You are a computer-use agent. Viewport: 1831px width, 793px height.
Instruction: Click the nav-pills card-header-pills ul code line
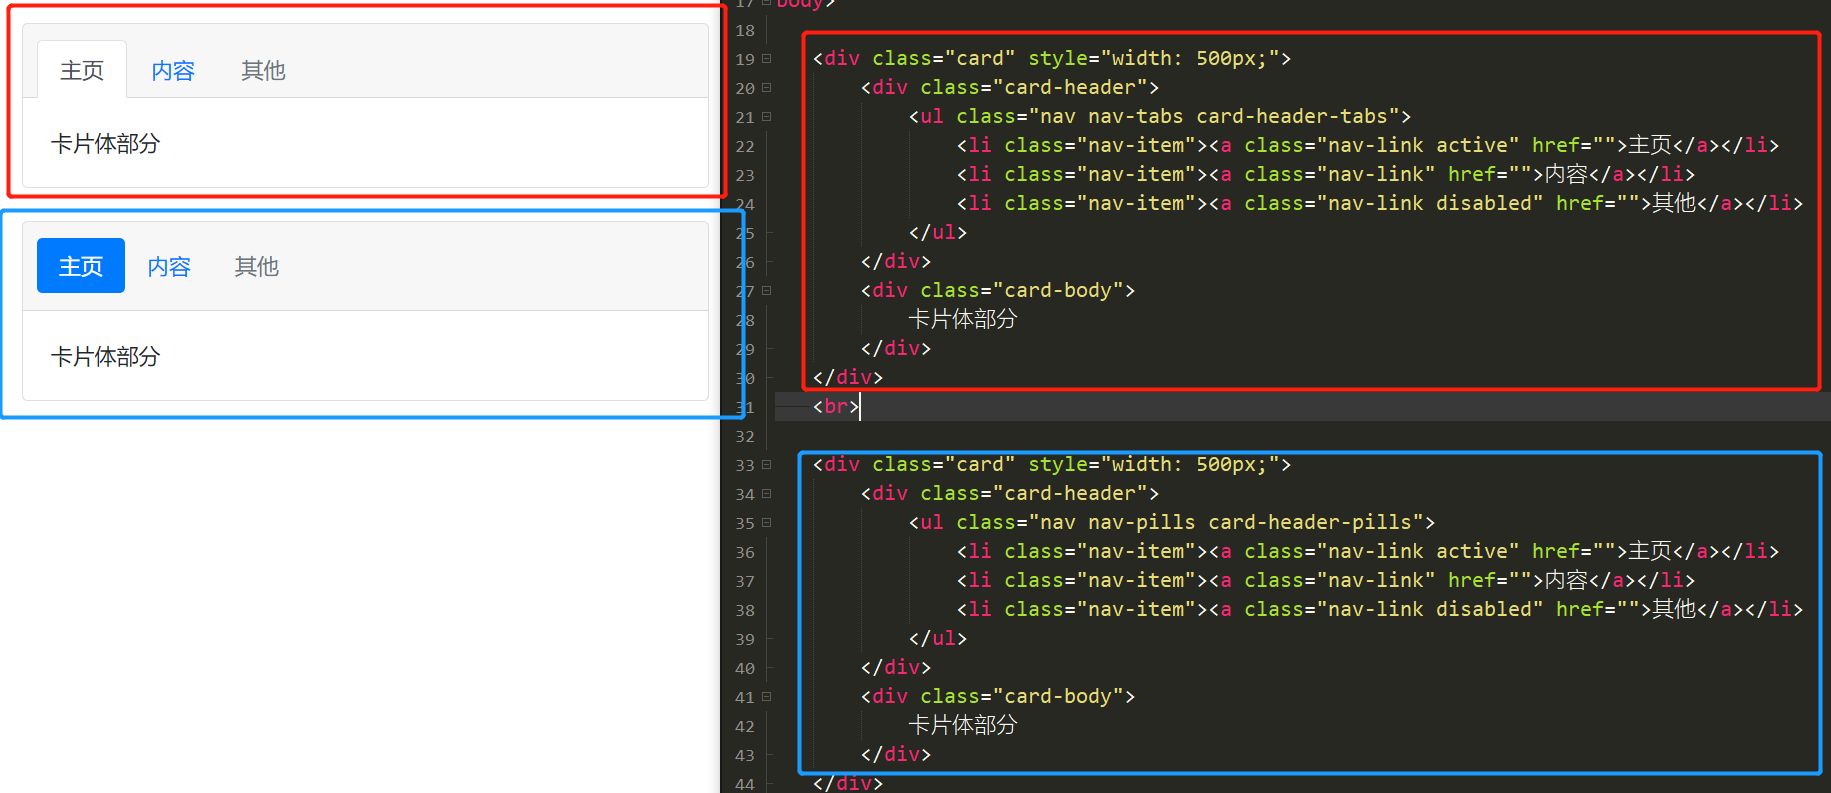[1172, 522]
